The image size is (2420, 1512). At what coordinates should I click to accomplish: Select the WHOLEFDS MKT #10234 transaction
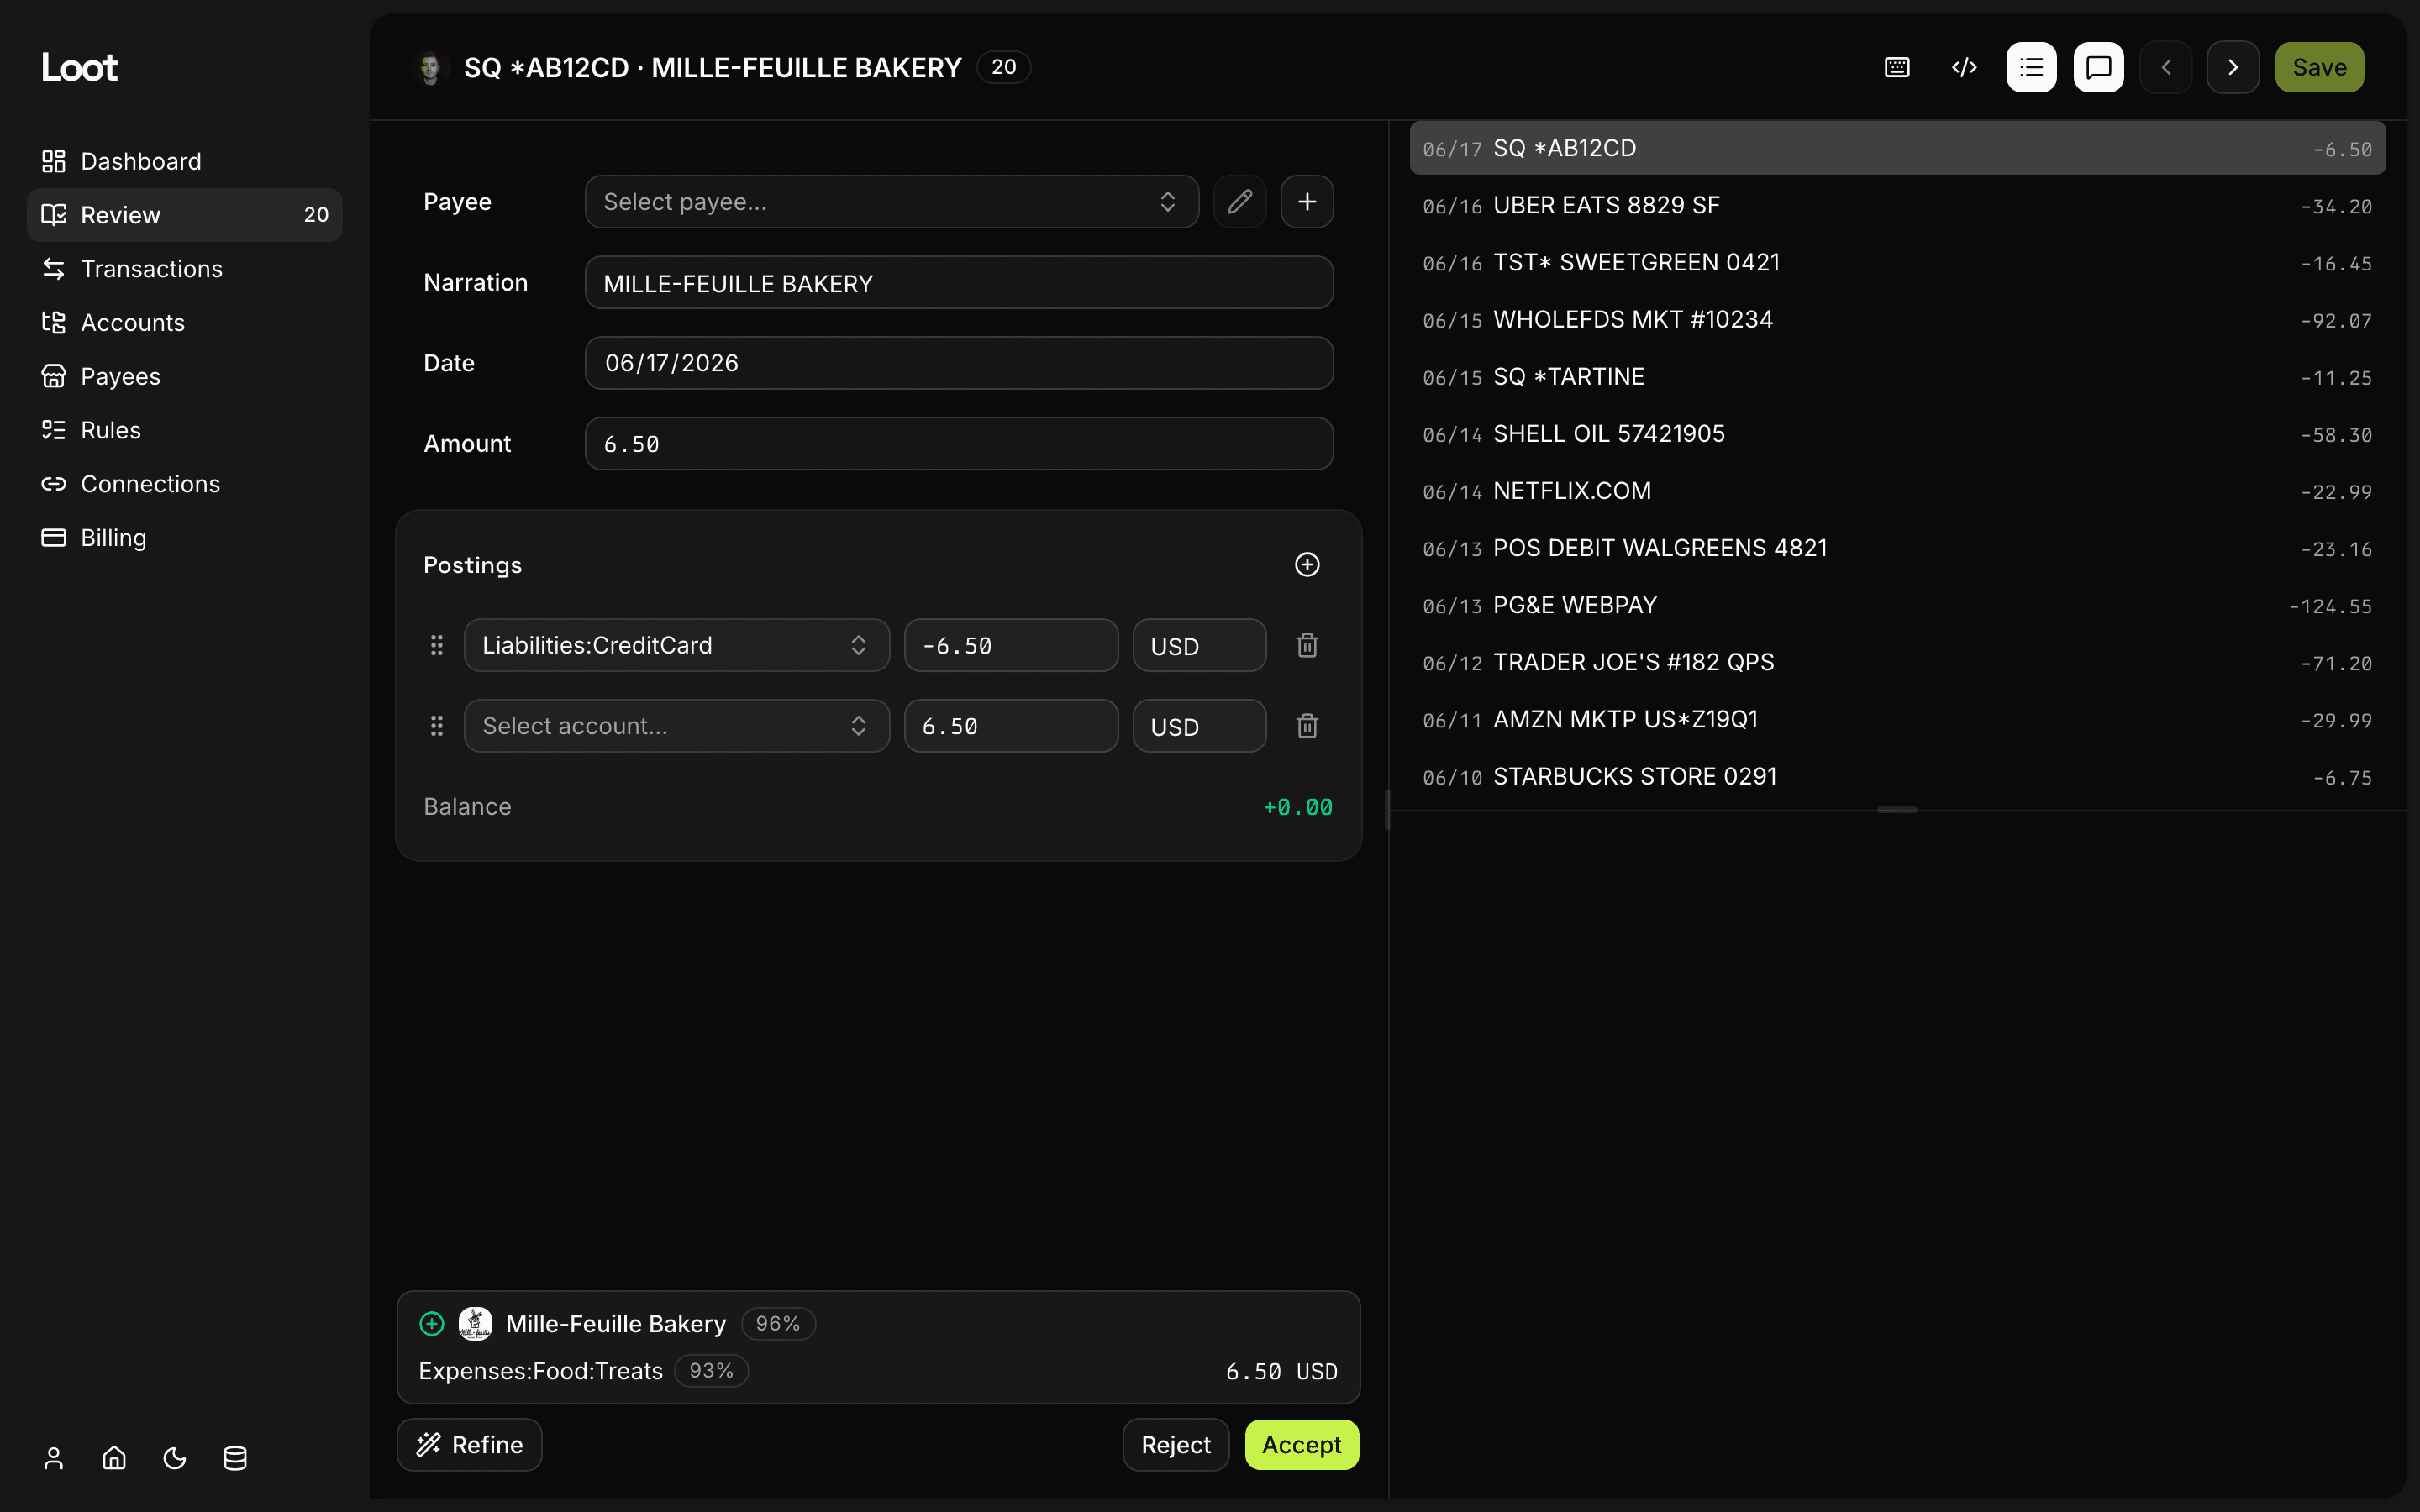(1897, 319)
